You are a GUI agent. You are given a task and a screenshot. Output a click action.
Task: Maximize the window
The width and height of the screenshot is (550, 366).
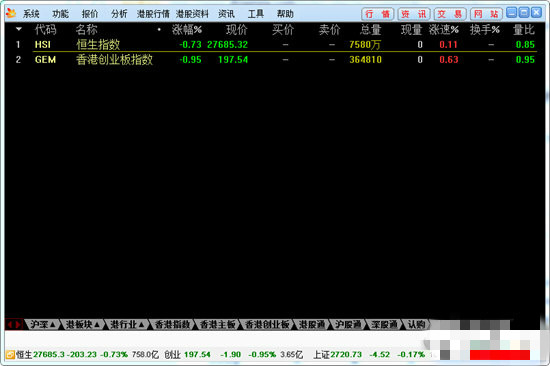[x=524, y=13]
